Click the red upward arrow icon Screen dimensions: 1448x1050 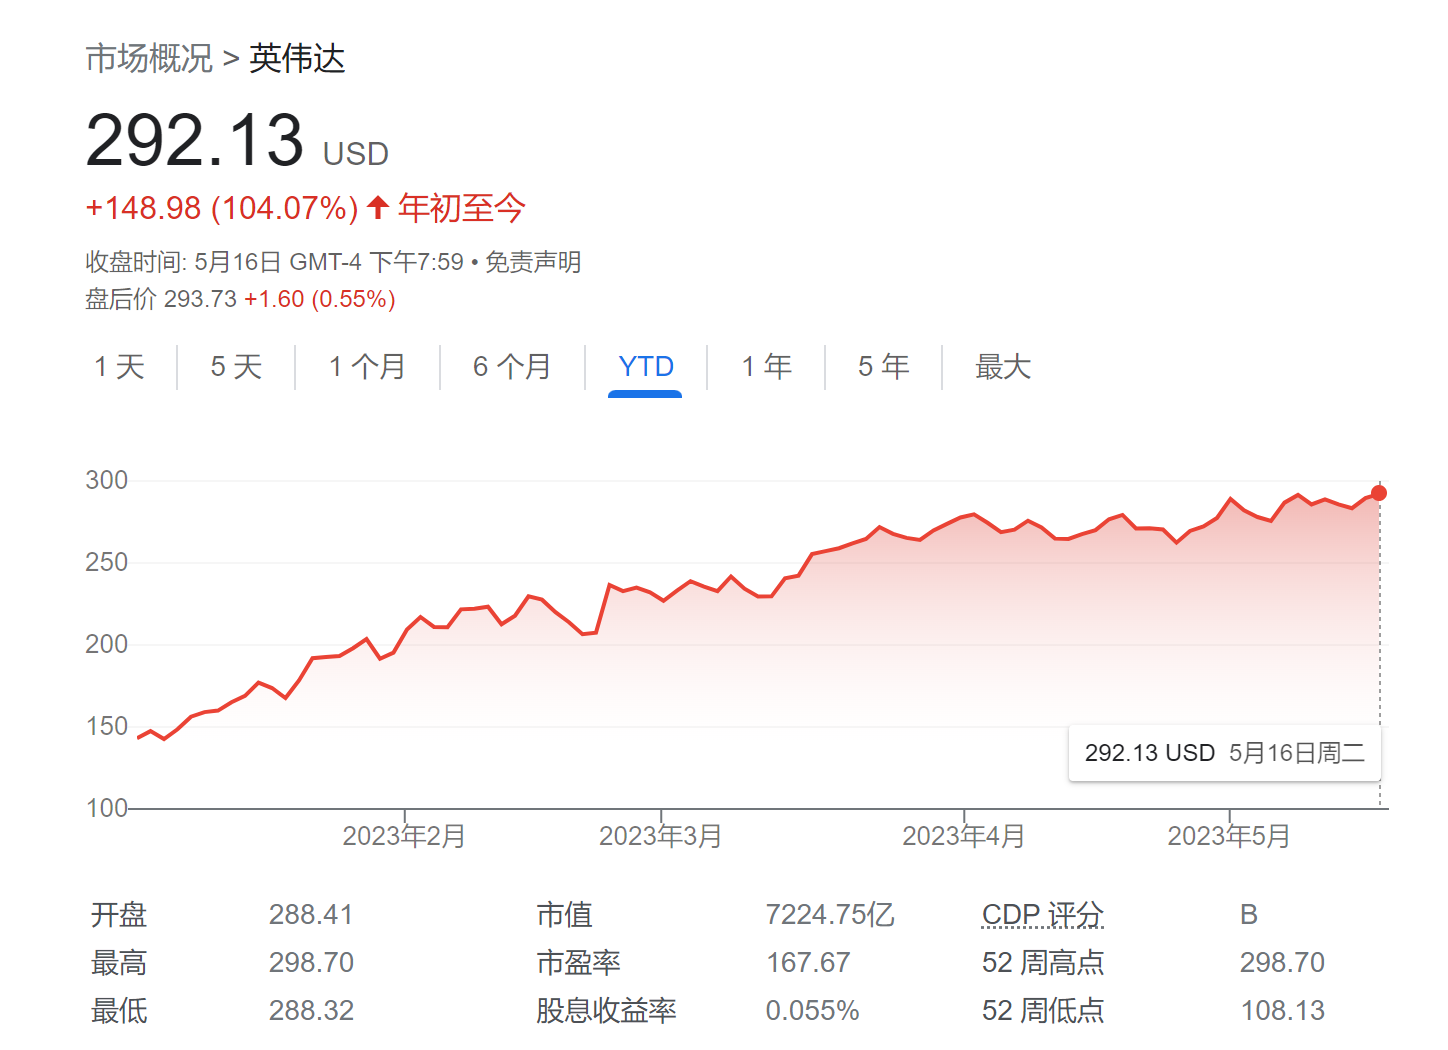pyautogui.click(x=377, y=207)
